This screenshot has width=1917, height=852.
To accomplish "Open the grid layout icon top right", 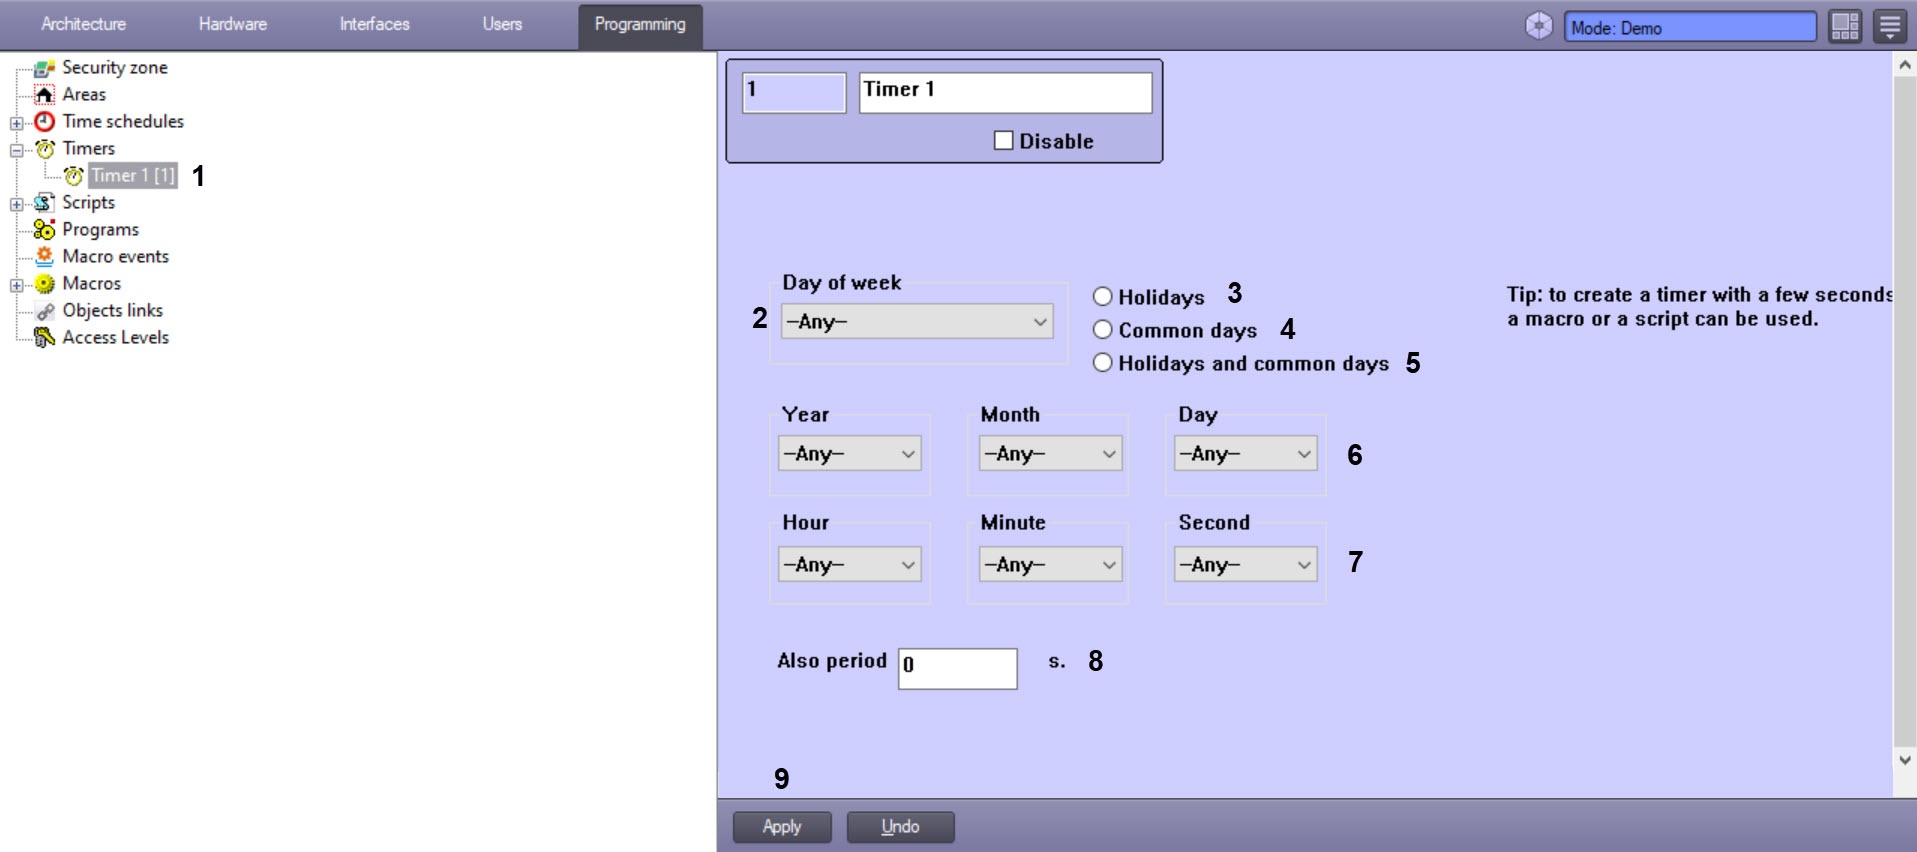I will (1845, 26).
